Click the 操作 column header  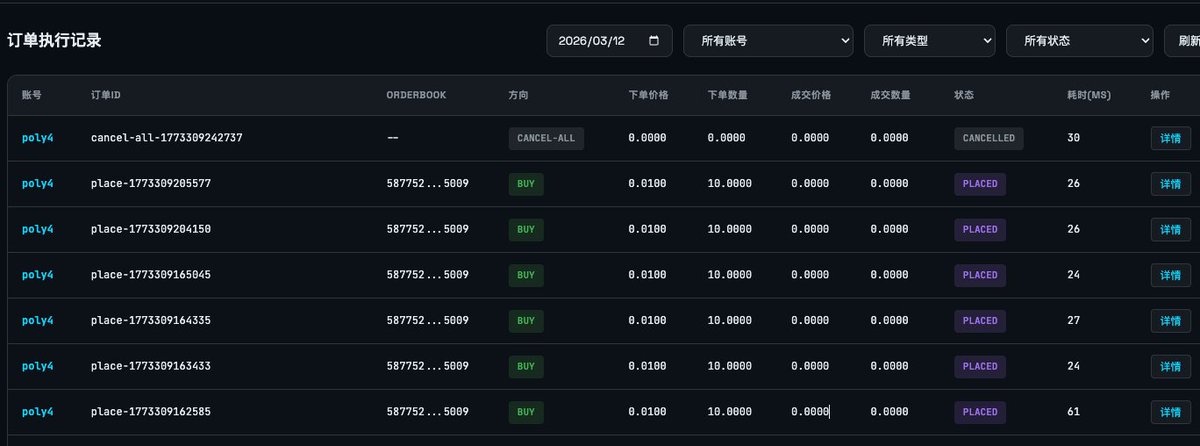tap(1160, 95)
